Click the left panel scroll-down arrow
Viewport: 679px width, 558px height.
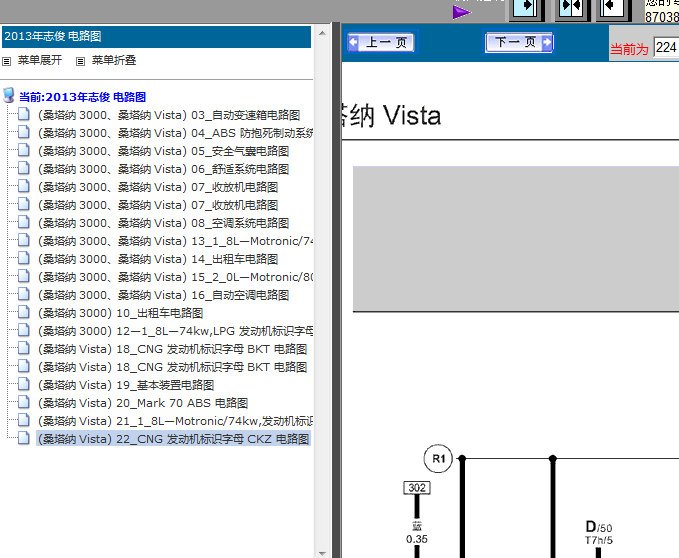click(x=322, y=553)
